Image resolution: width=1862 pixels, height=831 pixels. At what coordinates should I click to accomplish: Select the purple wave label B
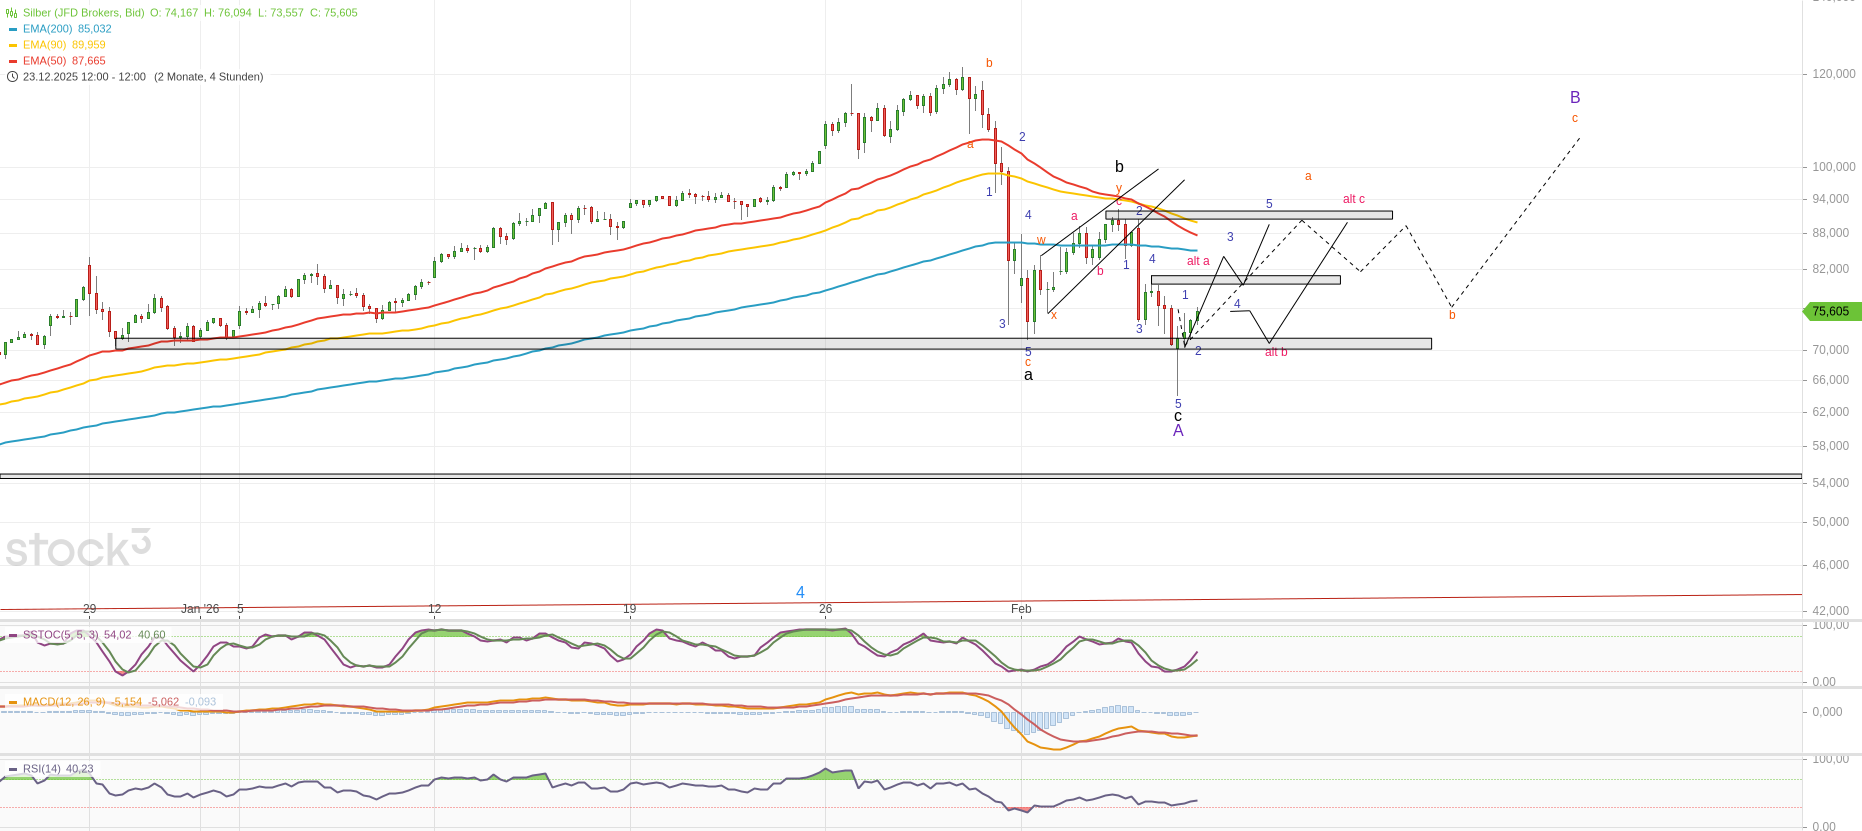point(1575,97)
